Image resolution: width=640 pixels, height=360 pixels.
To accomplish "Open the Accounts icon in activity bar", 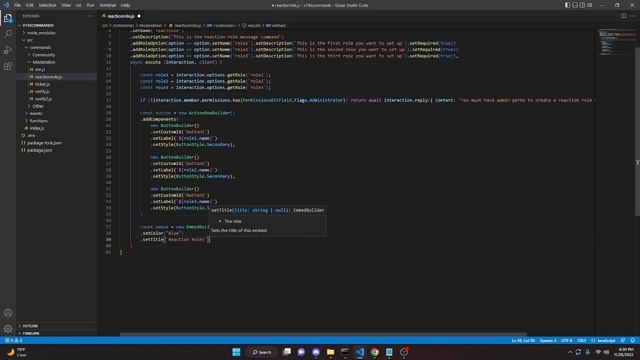I will (x=8, y=313).
